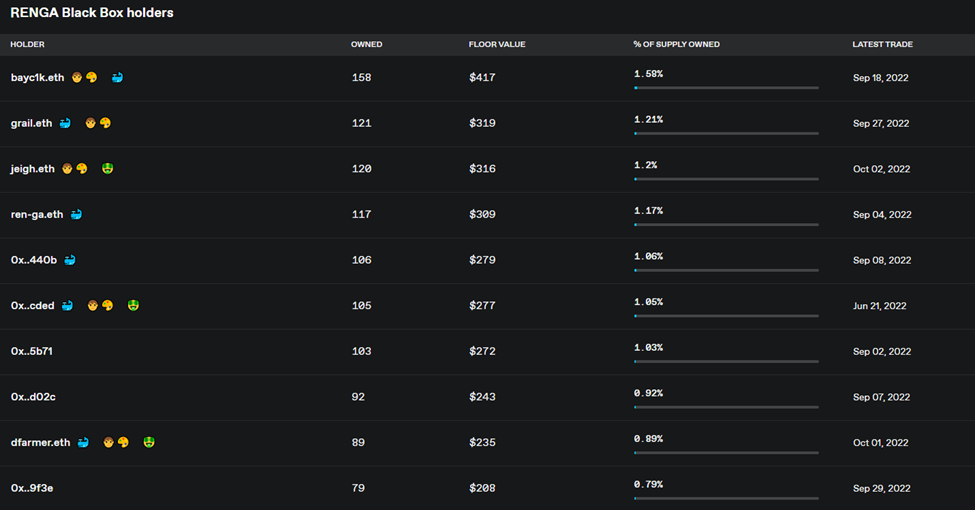Click the boy face badge next to jeigh.eth

[x=67, y=169]
